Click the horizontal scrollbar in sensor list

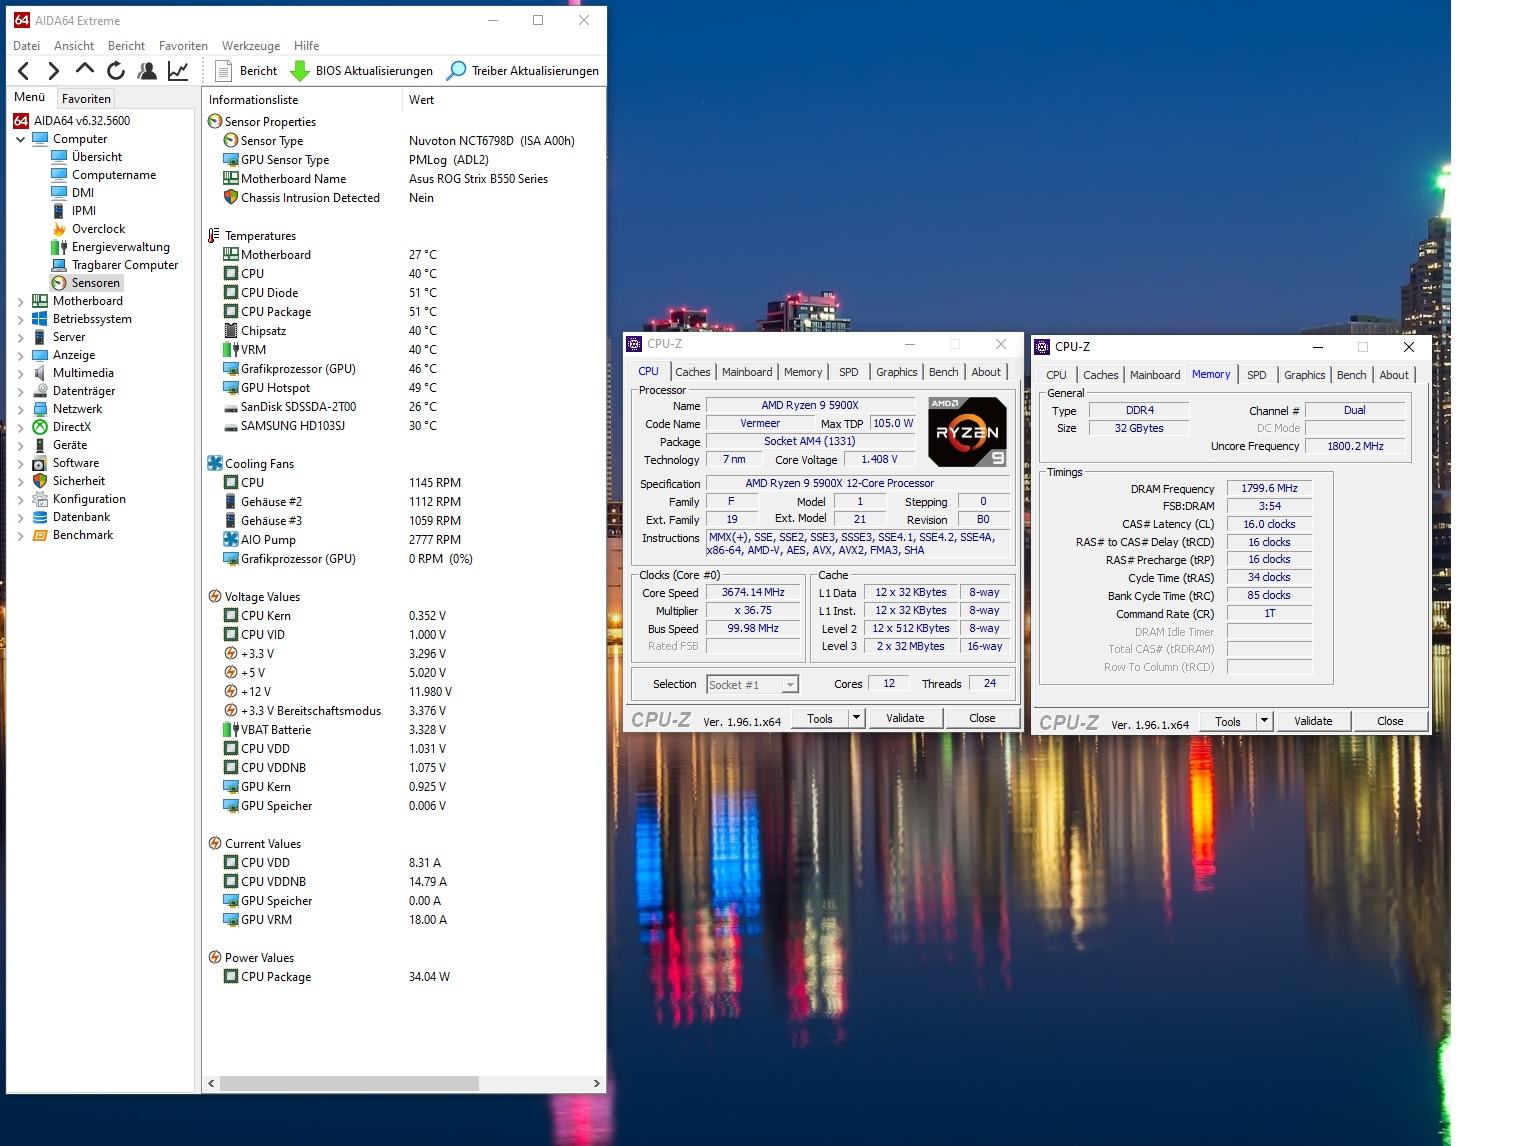350,1083
